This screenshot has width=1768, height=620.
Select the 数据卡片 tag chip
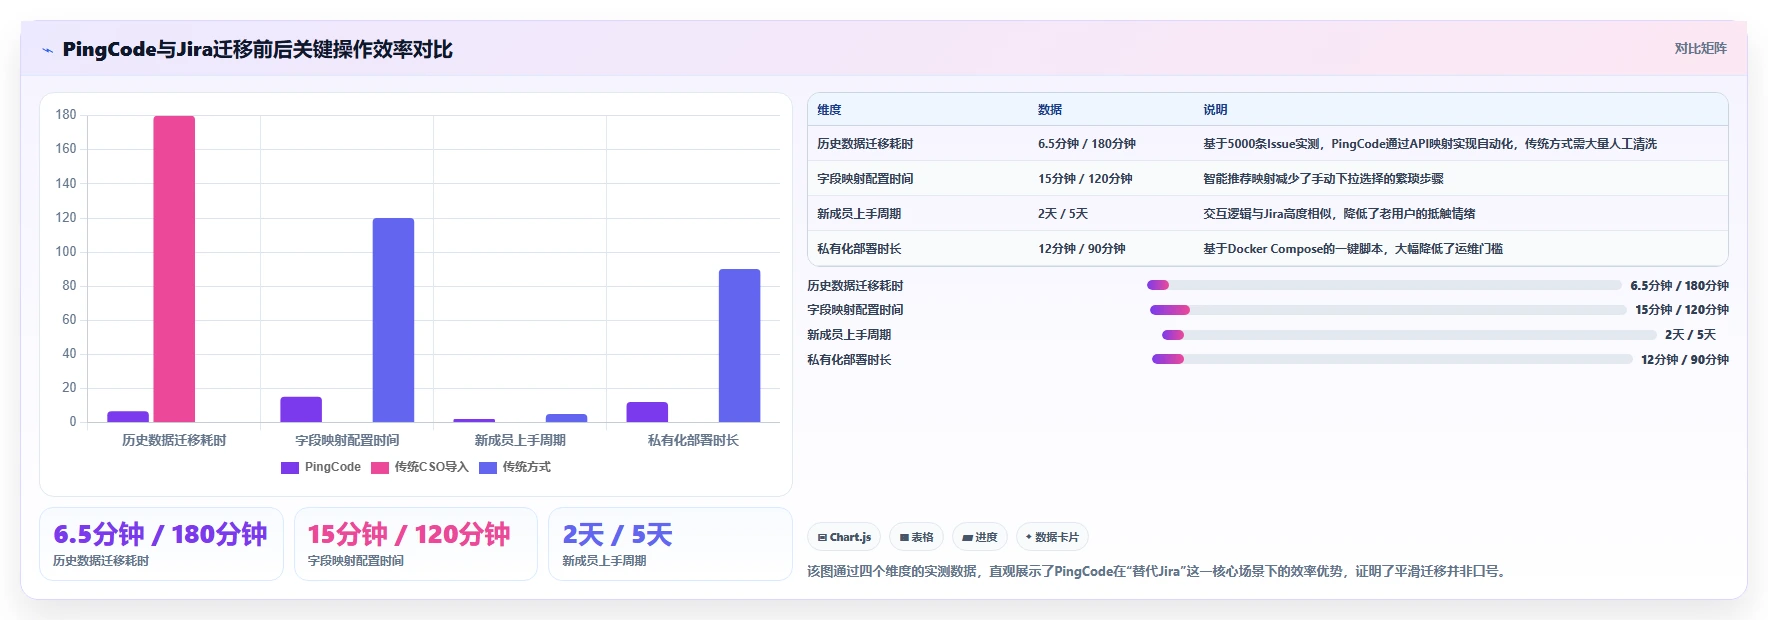click(1052, 537)
